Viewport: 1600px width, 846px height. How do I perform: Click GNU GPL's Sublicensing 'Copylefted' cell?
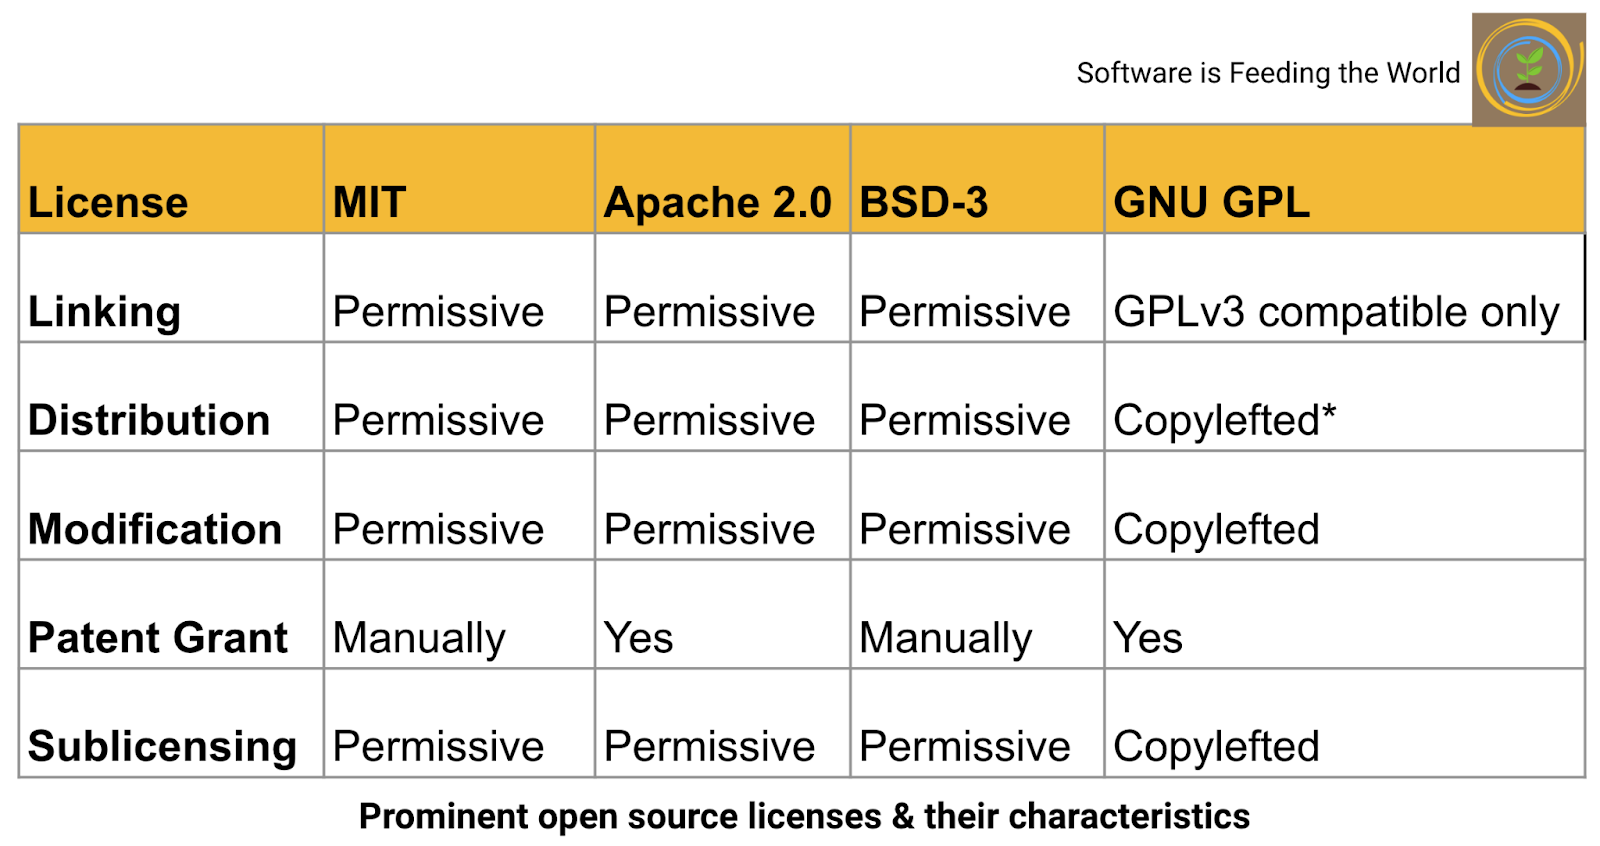coord(1216,746)
